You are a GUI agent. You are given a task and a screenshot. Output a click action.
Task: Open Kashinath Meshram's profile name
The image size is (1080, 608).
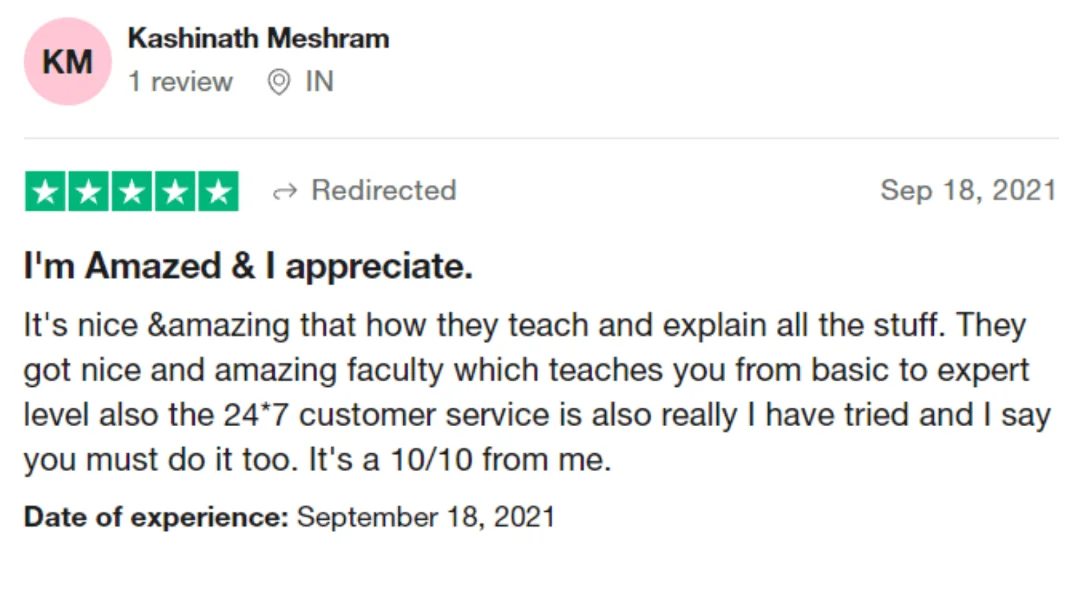pyautogui.click(x=258, y=39)
